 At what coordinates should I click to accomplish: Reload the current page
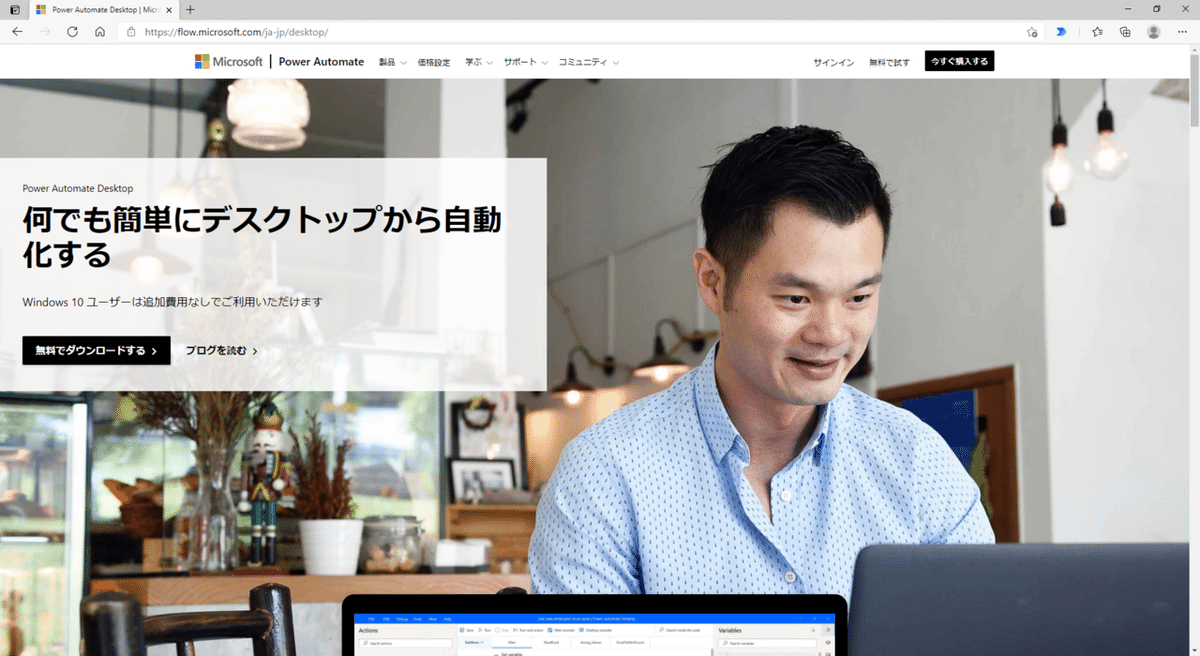pyautogui.click(x=72, y=32)
